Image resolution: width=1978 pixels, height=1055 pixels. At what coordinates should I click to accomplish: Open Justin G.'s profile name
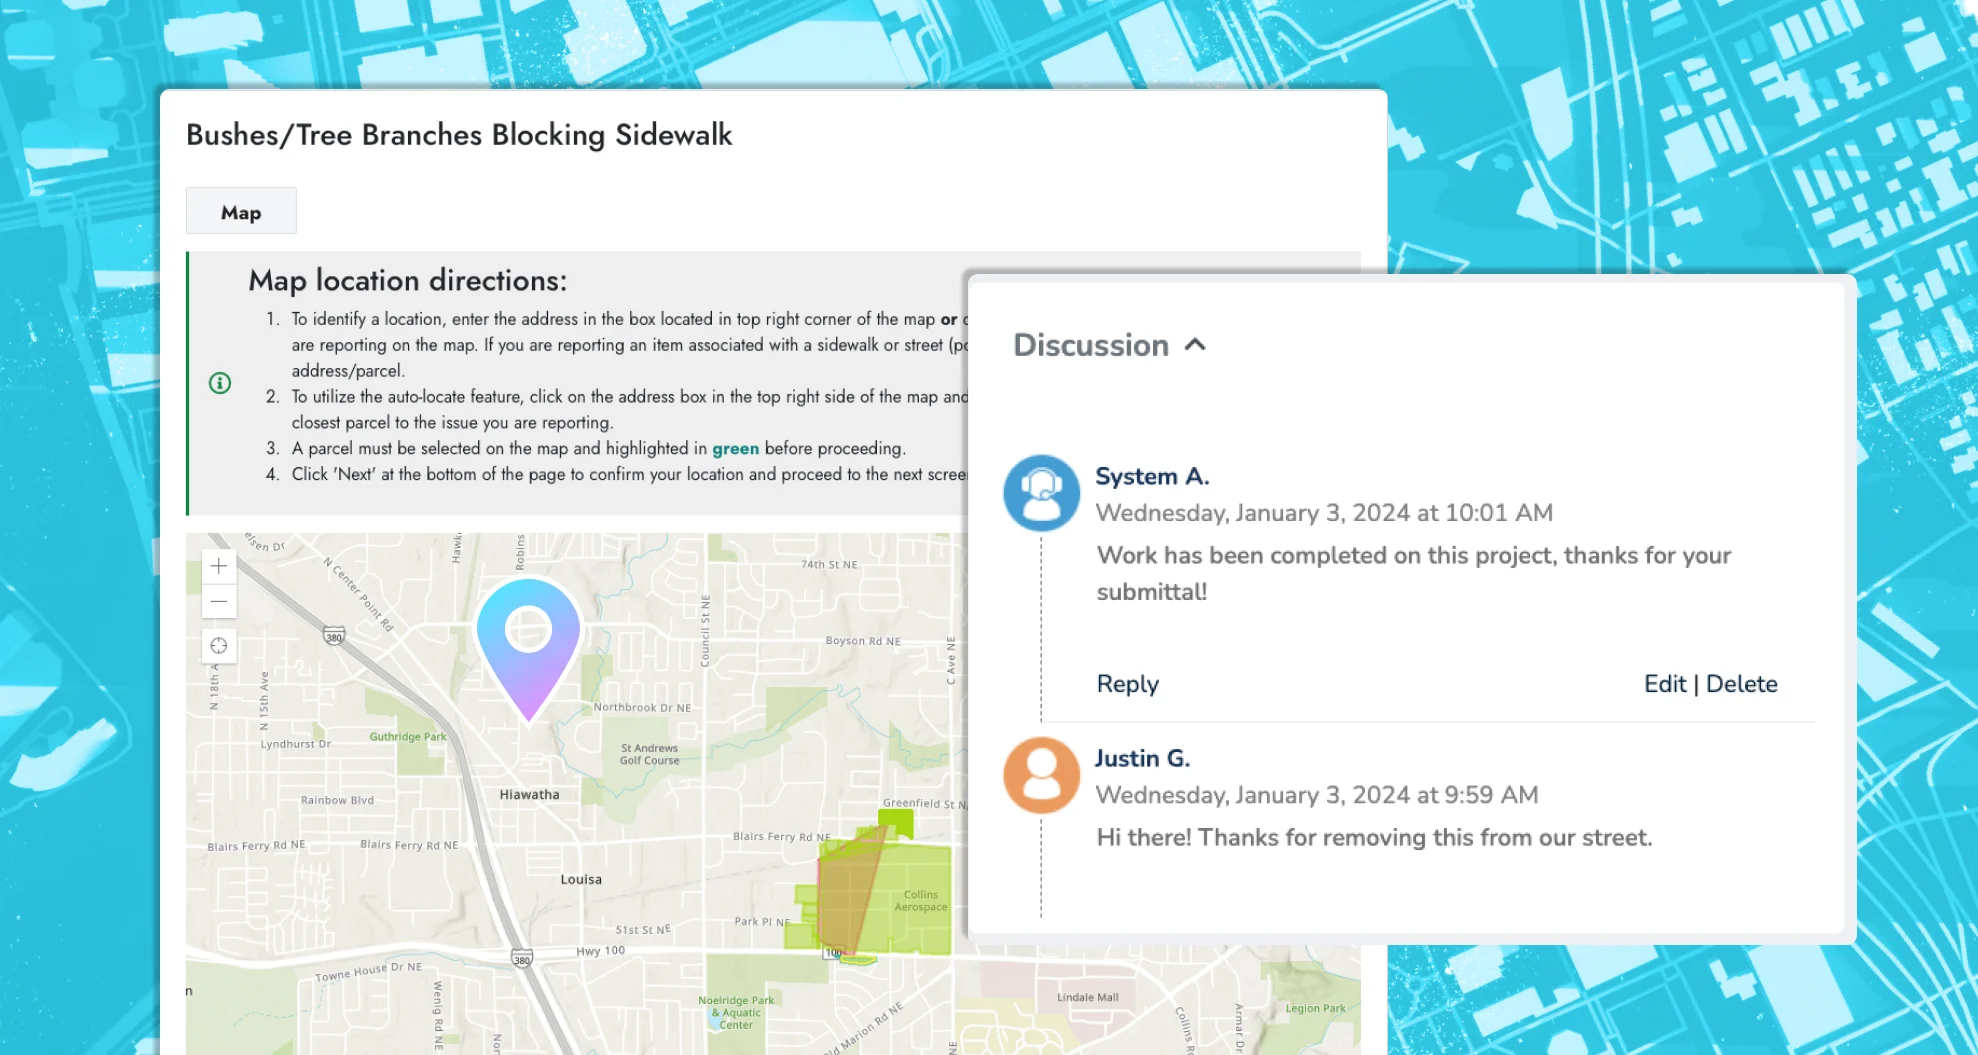tap(1142, 759)
